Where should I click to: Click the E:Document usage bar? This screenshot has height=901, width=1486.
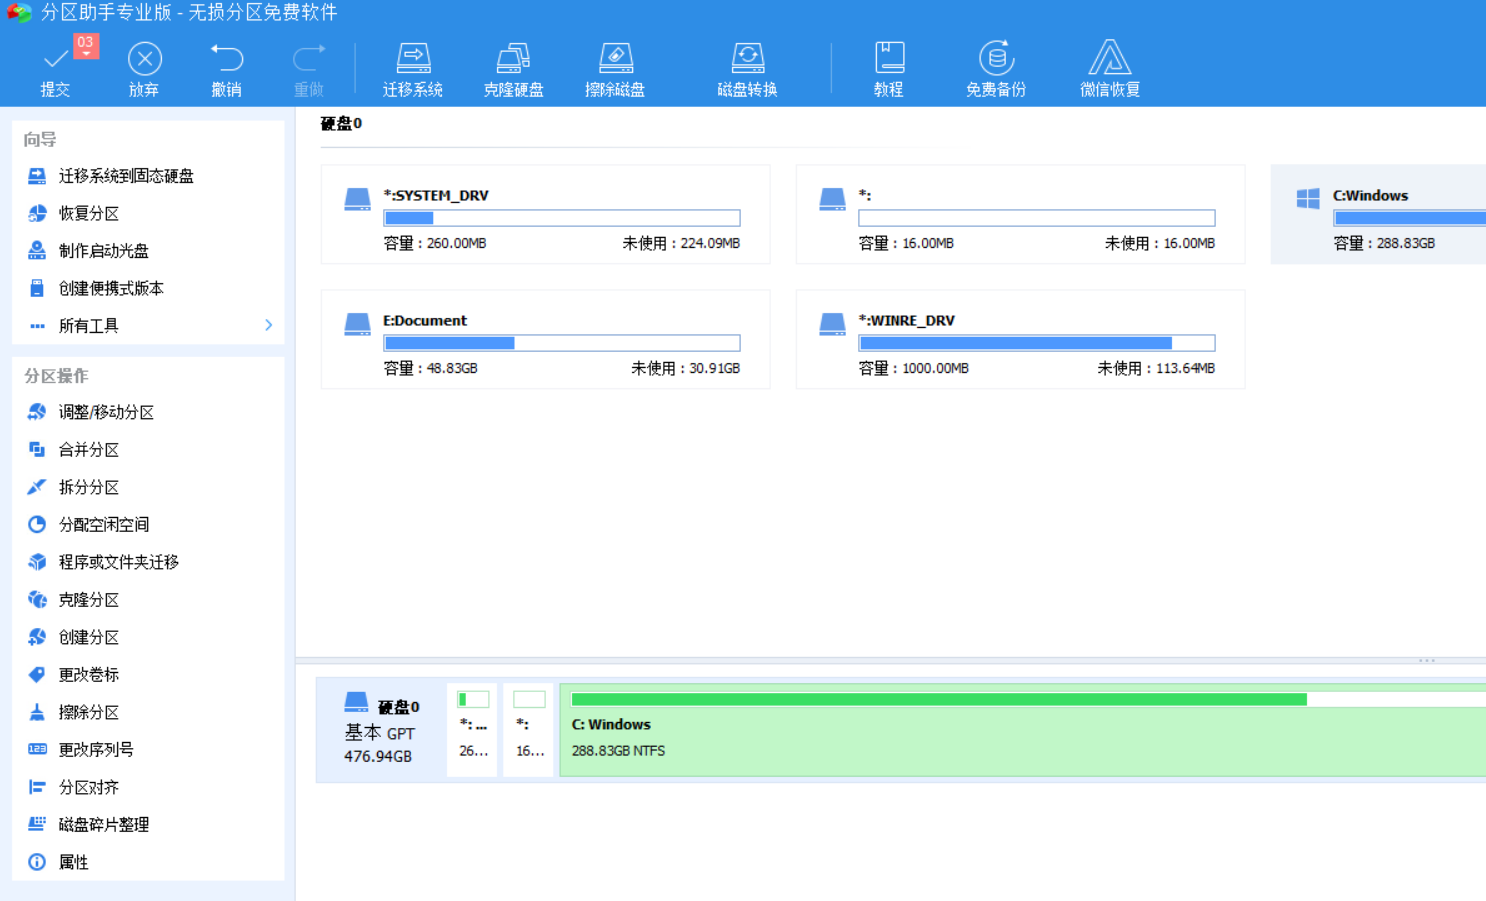[x=562, y=343]
